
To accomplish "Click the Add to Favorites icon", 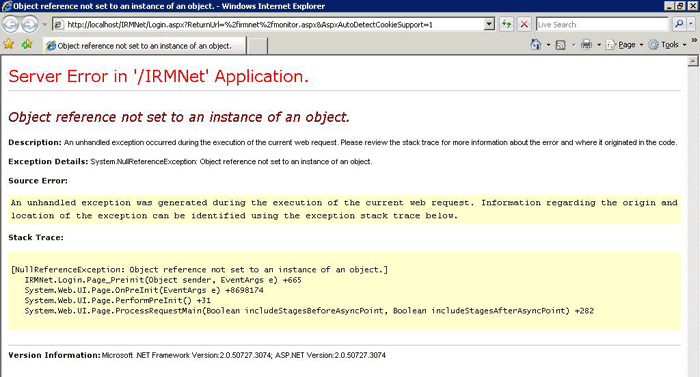I will click(x=27, y=44).
